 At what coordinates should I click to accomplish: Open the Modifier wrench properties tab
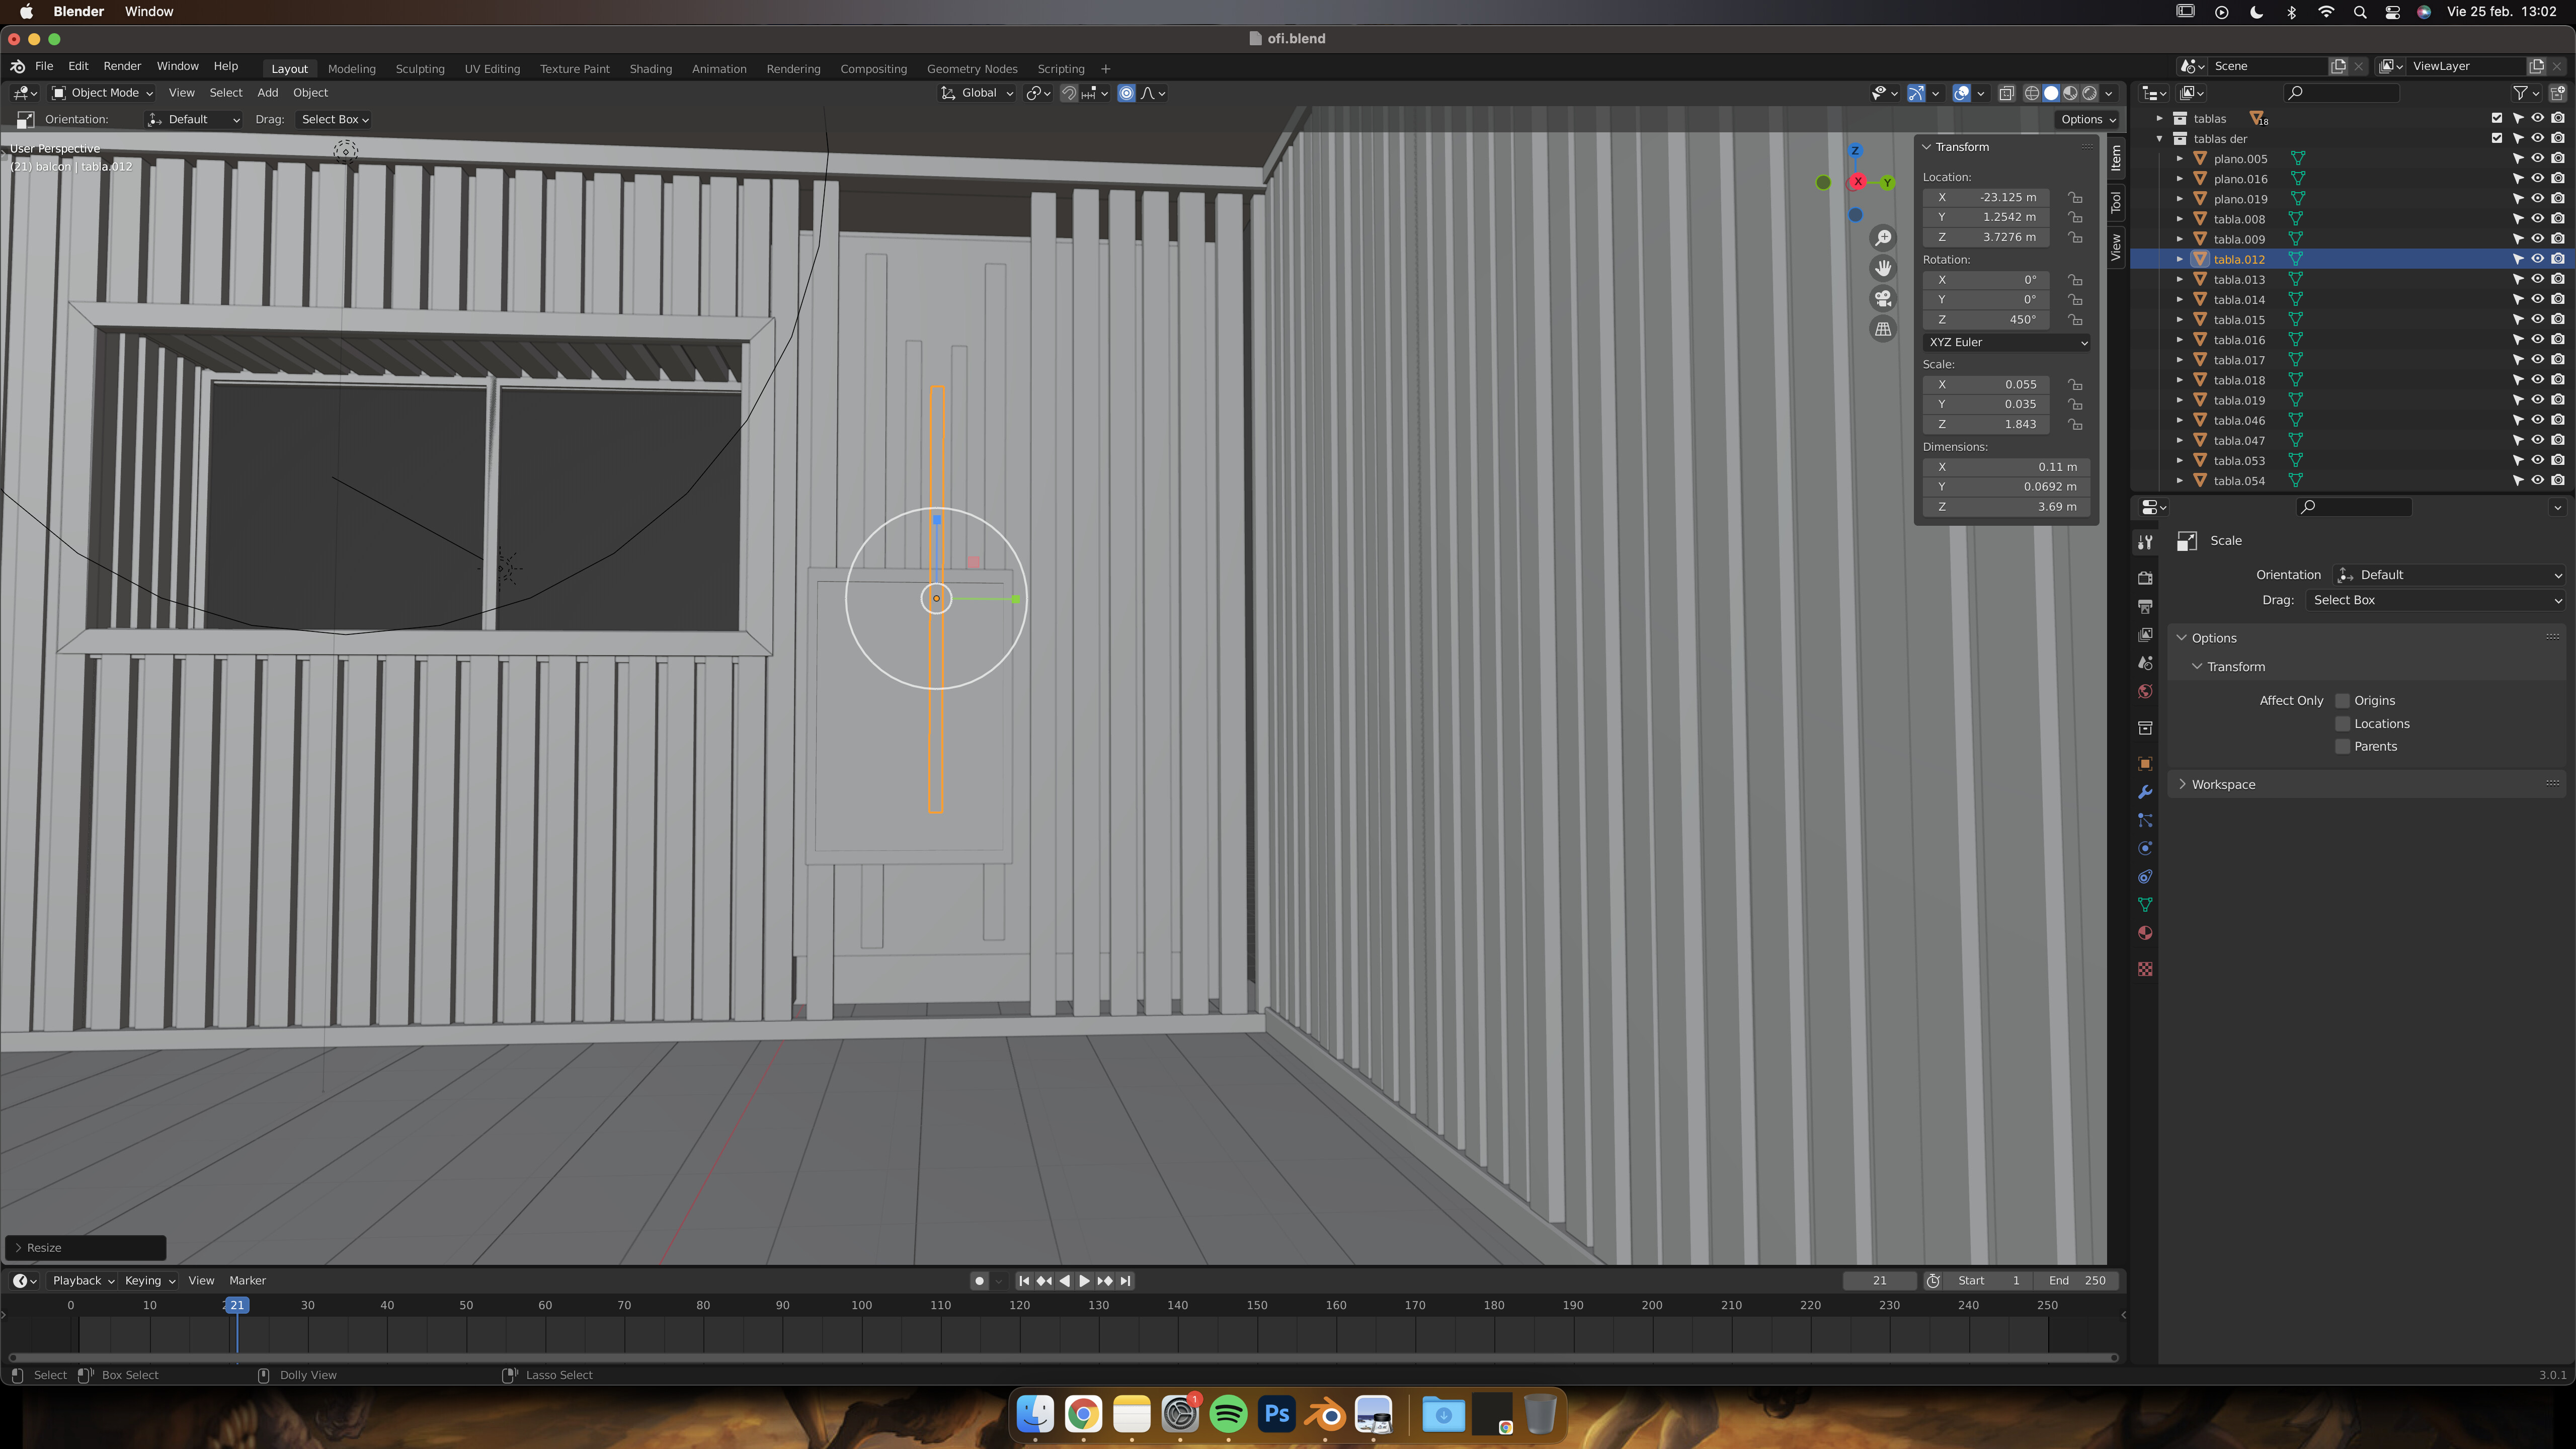pos(2145,792)
